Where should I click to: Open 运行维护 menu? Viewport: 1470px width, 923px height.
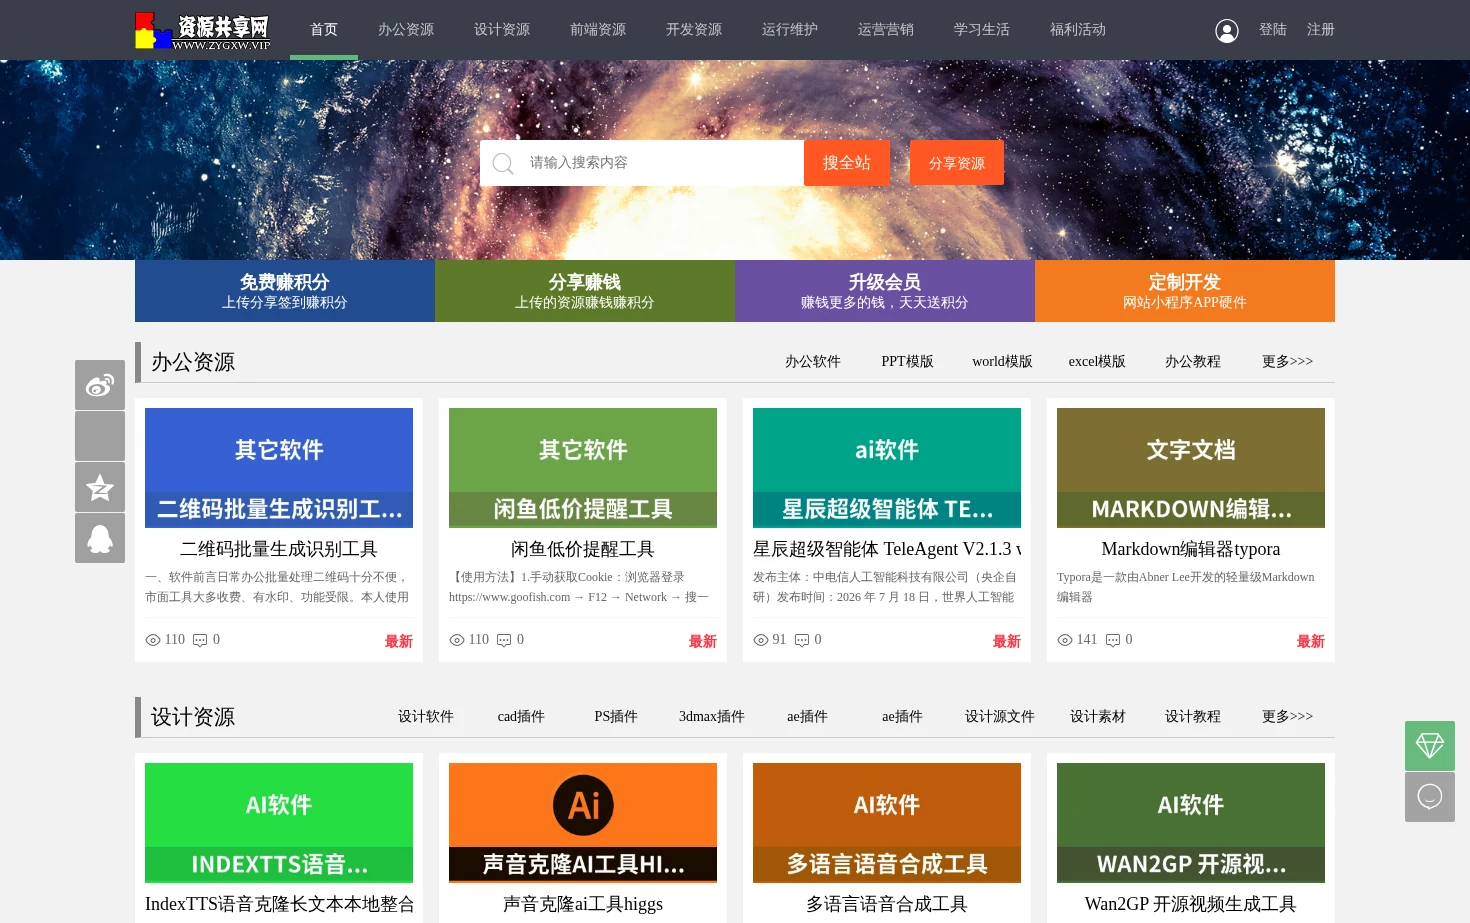790,30
